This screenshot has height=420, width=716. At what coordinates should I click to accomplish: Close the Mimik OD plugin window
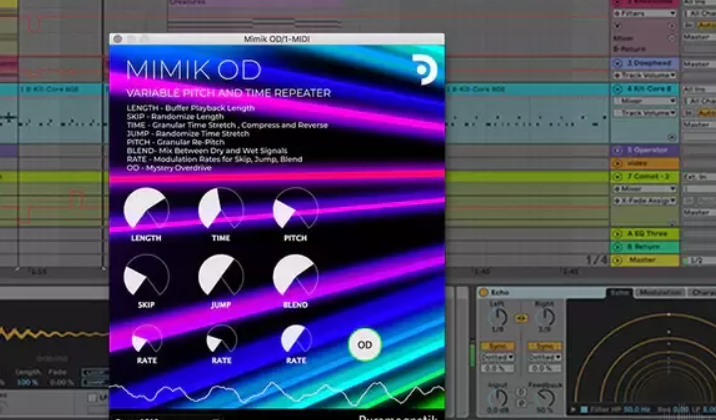[117, 39]
